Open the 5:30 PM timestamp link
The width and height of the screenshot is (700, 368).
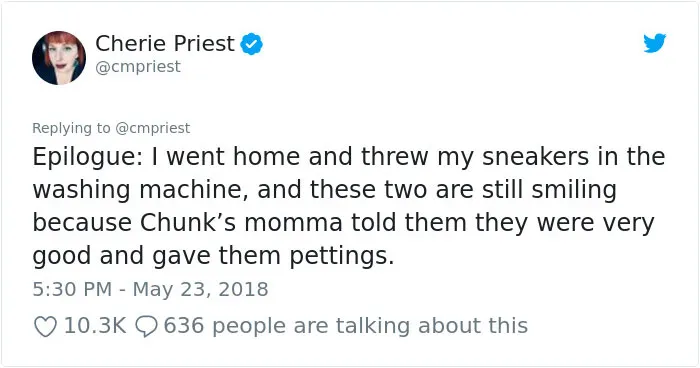tap(72, 289)
